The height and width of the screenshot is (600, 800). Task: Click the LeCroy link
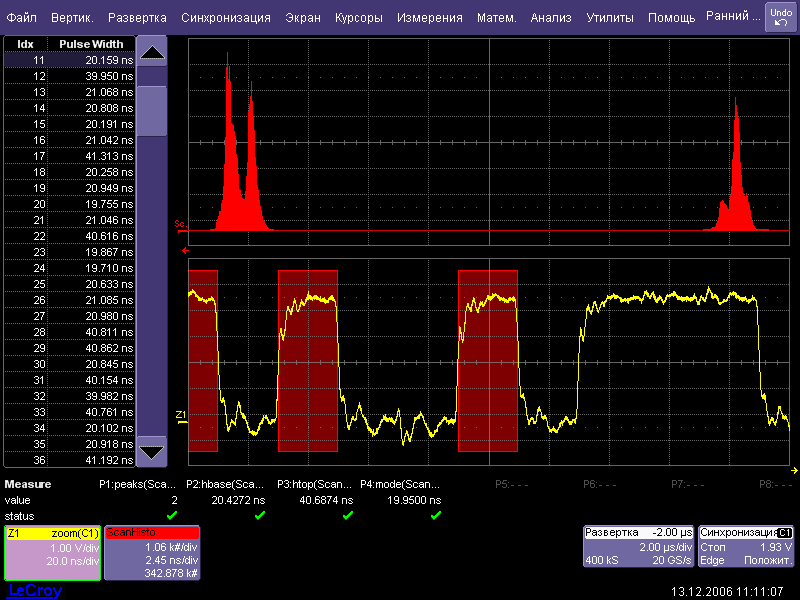pyautogui.click(x=35, y=590)
